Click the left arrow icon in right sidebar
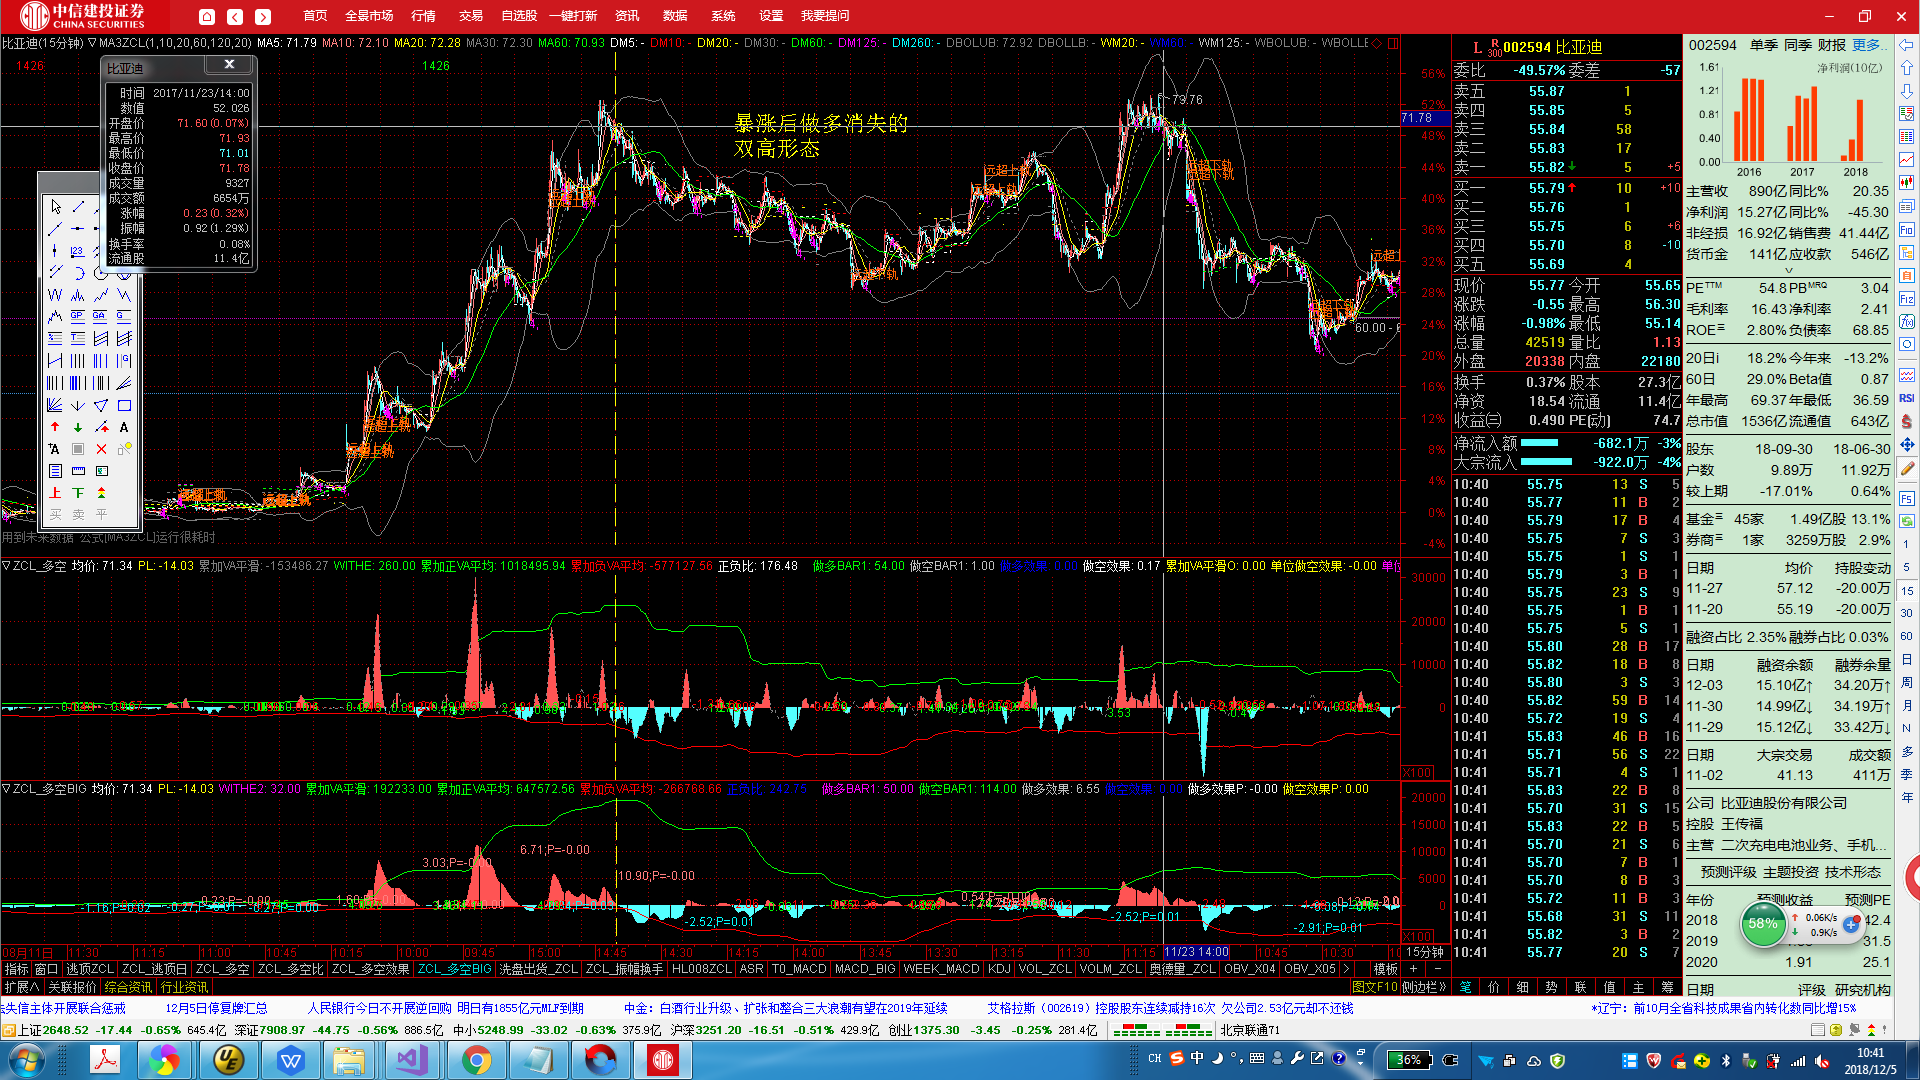Screen dimensions: 1920x1080 [1907, 45]
